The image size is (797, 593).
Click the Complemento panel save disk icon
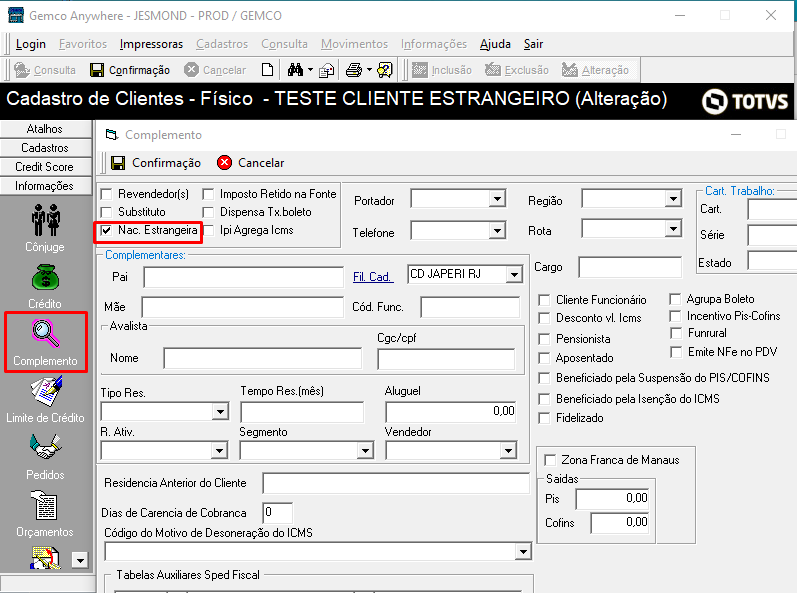[118, 163]
